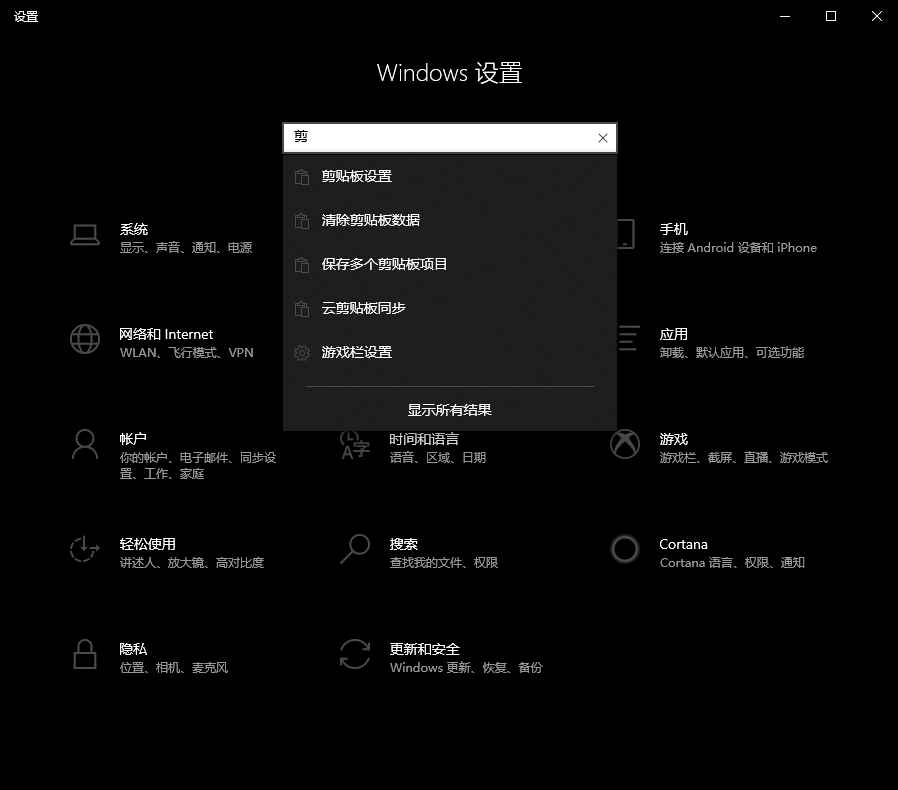The width and height of the screenshot is (898, 790).
Task: Select 清除剪贴板数据 search suggestion
Action: [450, 221]
